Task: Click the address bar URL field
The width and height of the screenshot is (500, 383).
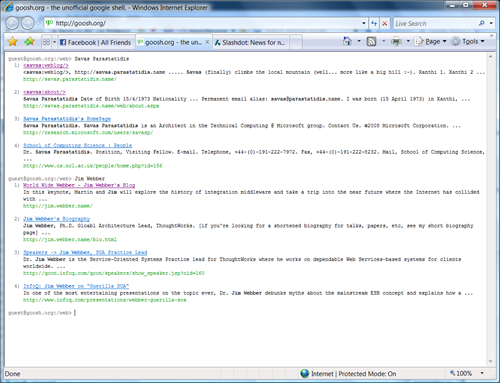Action: click(207, 23)
